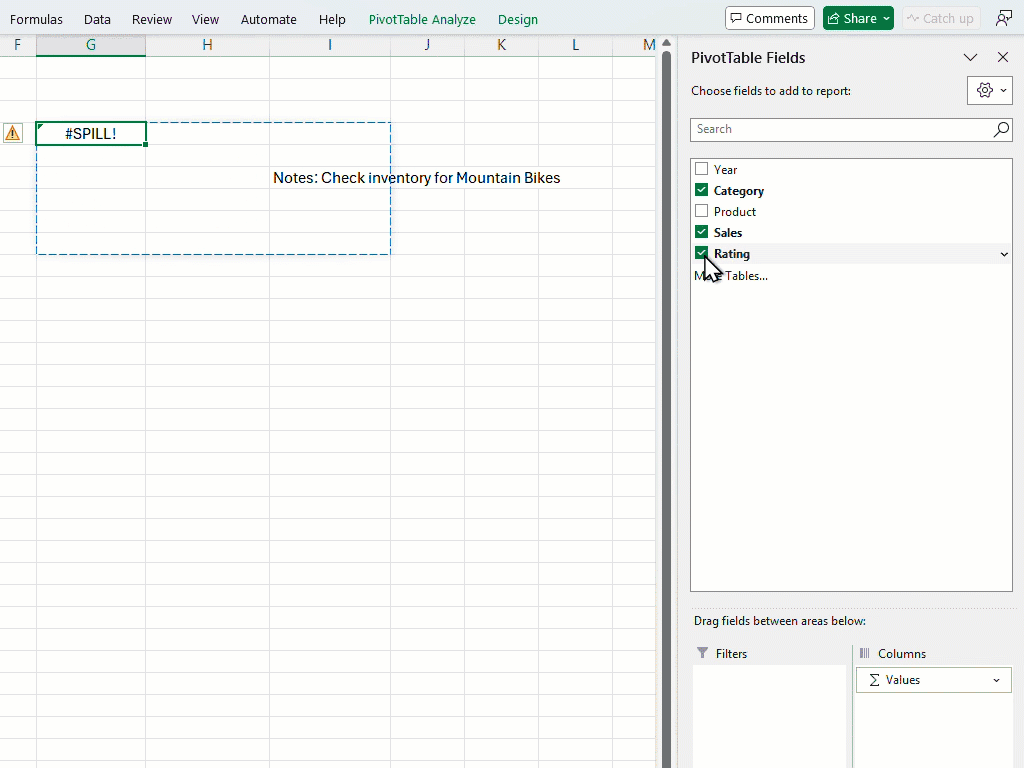This screenshot has height=768, width=1024.
Task: Select the Help tab
Action: click(332, 20)
